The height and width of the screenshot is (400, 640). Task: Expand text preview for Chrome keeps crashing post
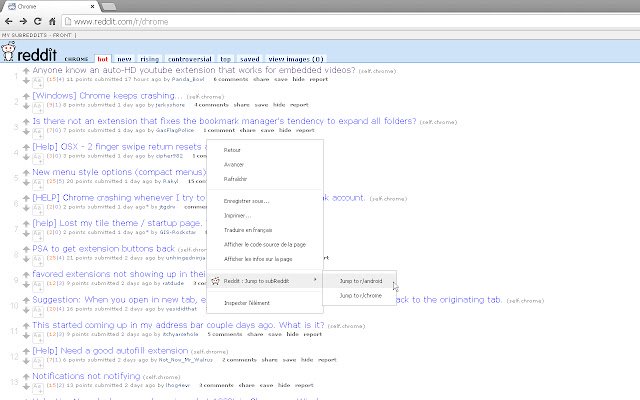(x=38, y=107)
